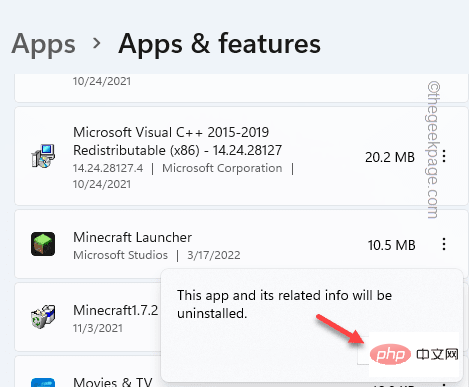Click the Microsoft Corporation publisher text
Viewport: 469px width, 387px height.
(x=222, y=168)
